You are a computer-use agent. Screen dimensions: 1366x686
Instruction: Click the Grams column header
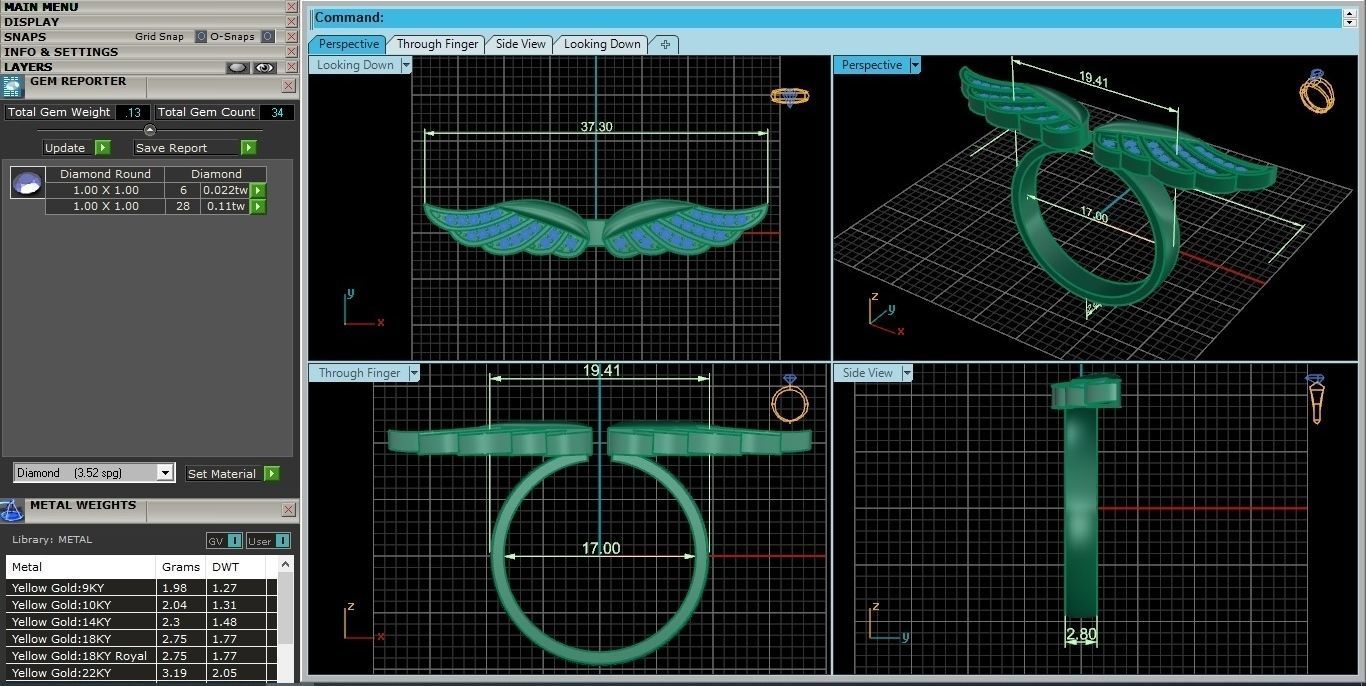[x=181, y=567]
